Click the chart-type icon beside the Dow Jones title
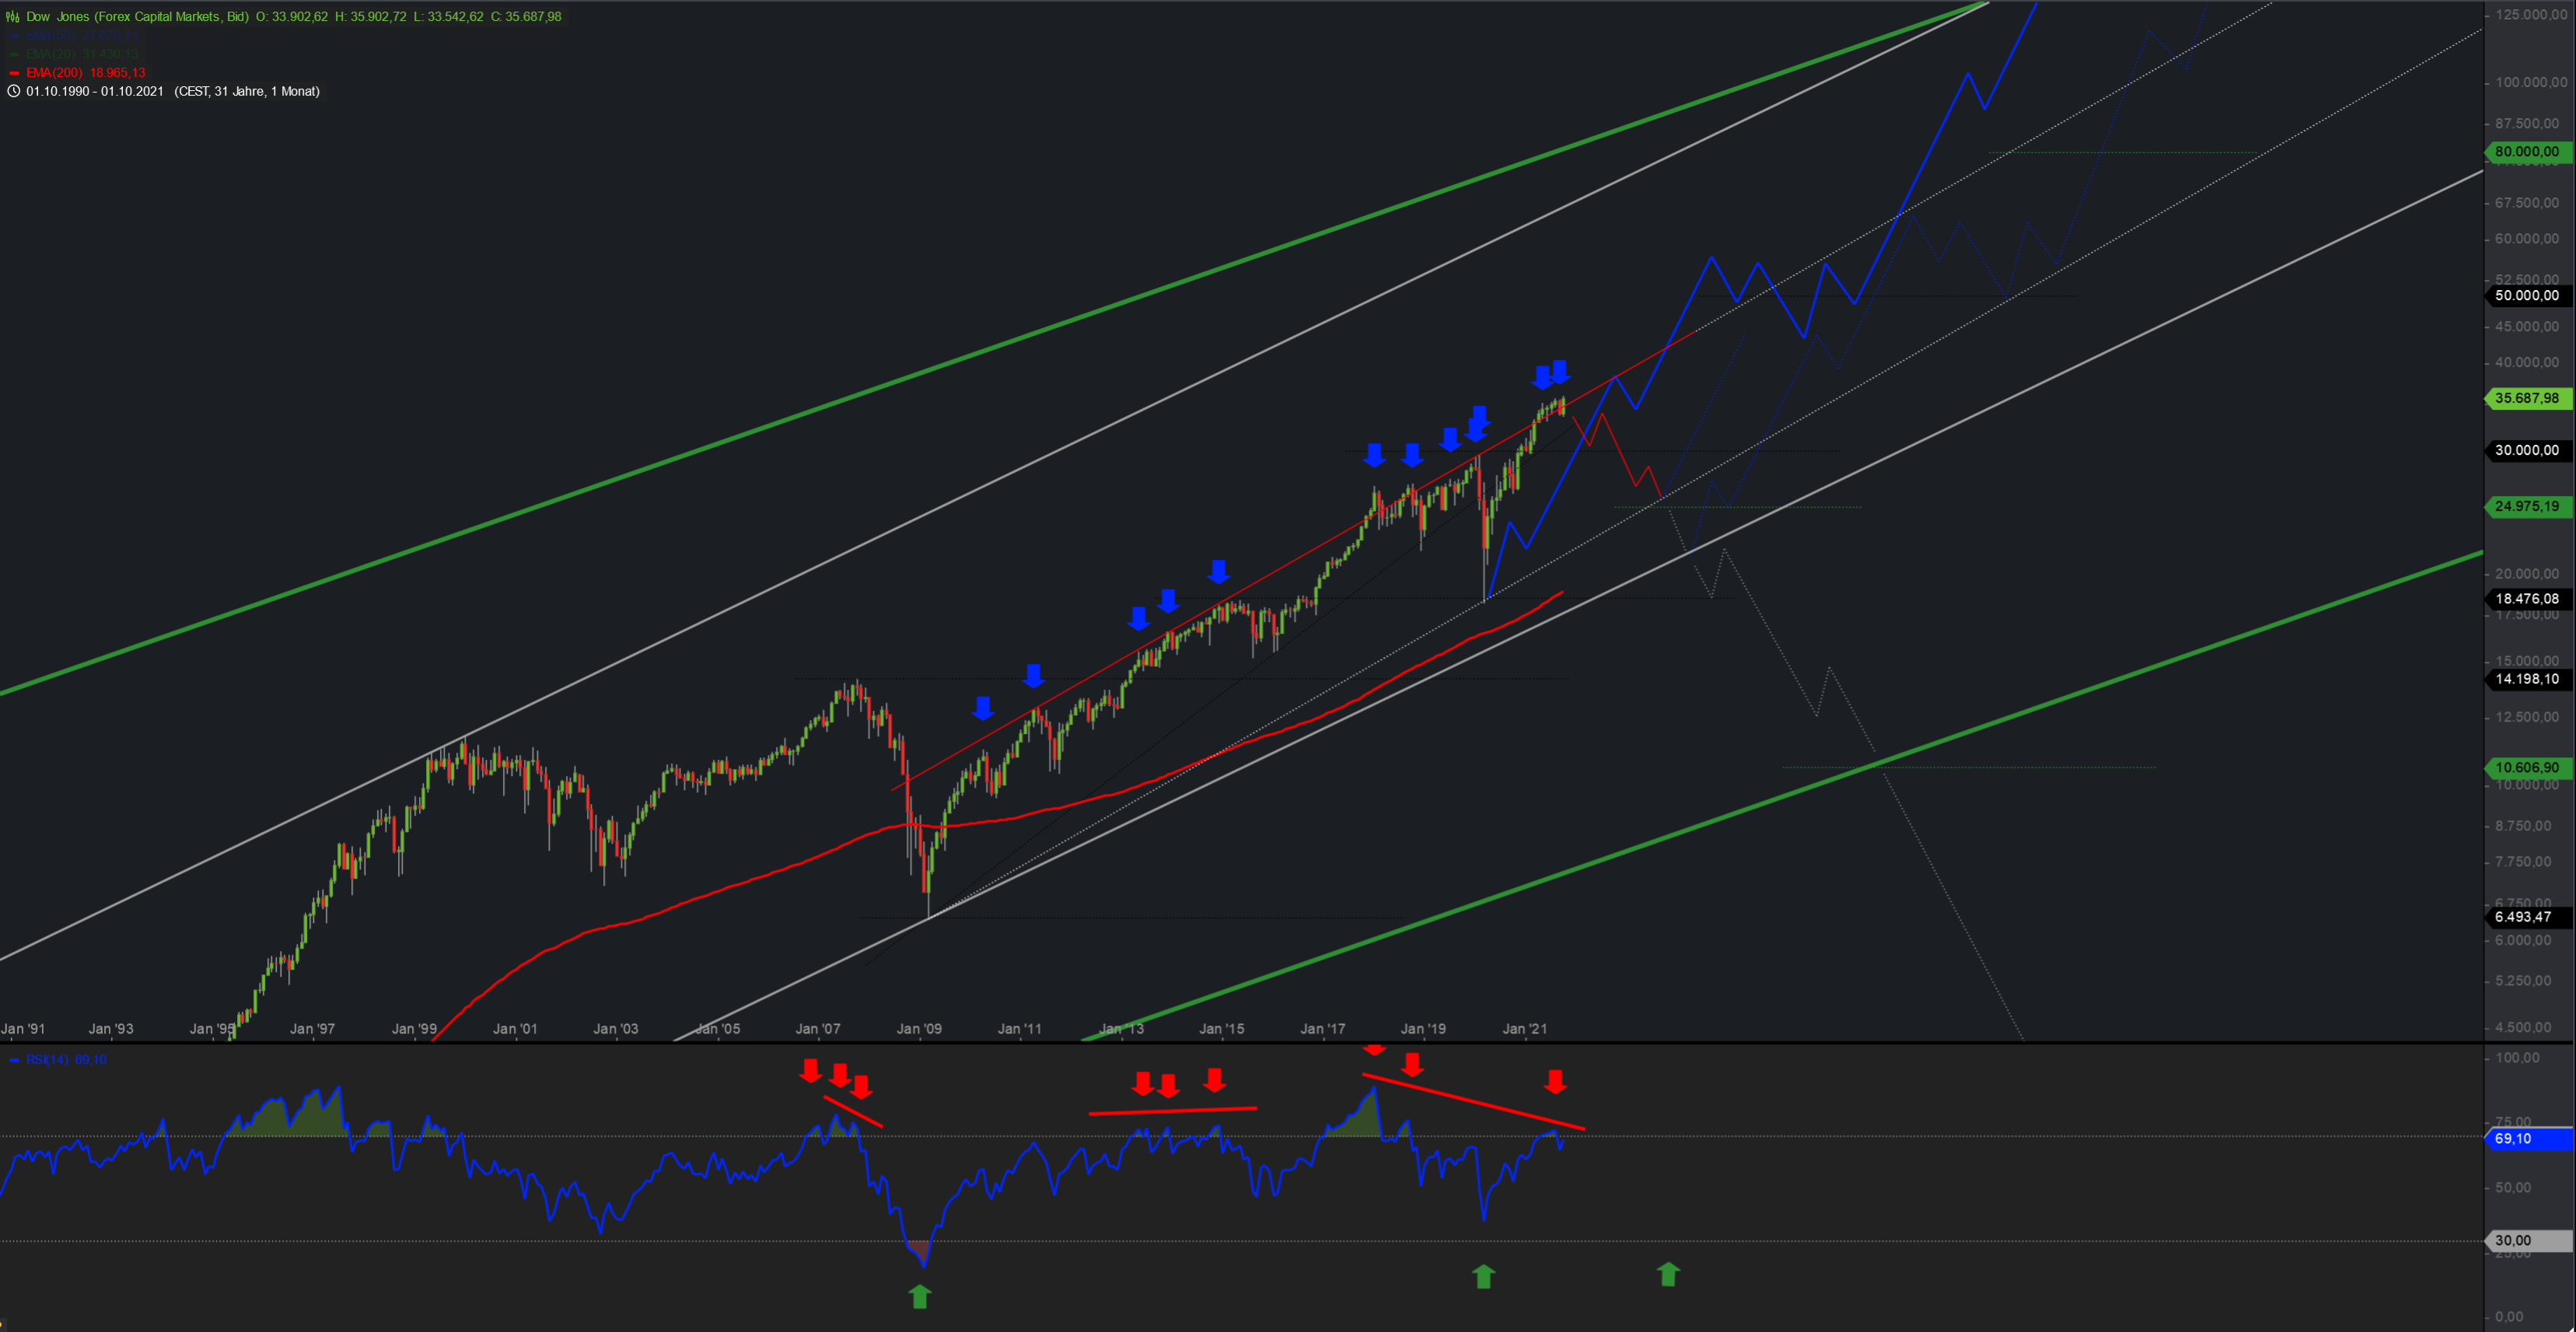The width and height of the screenshot is (2576, 1332). click(x=13, y=17)
